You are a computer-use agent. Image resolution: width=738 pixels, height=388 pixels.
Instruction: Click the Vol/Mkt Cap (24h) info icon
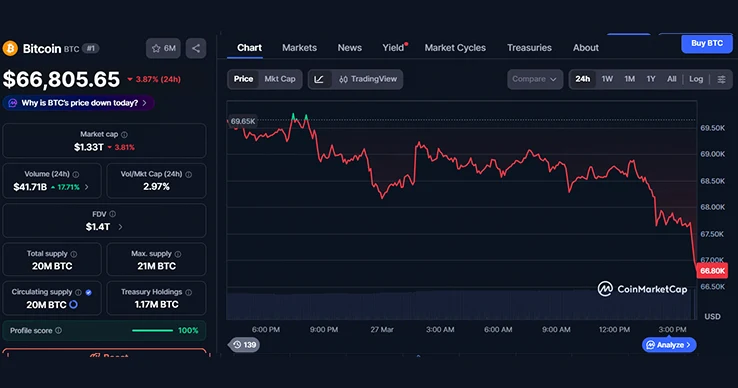[x=188, y=174]
